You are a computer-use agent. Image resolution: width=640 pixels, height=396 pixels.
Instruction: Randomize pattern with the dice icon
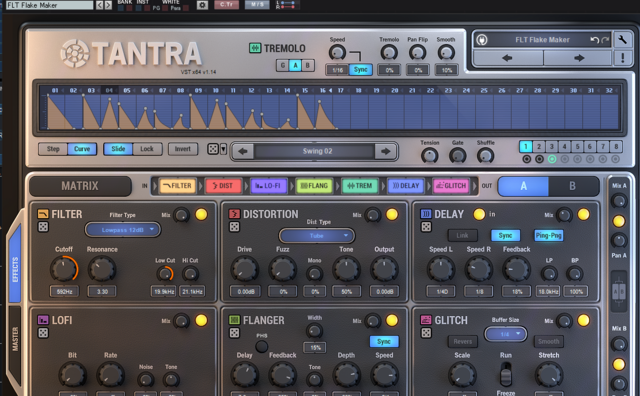[213, 149]
